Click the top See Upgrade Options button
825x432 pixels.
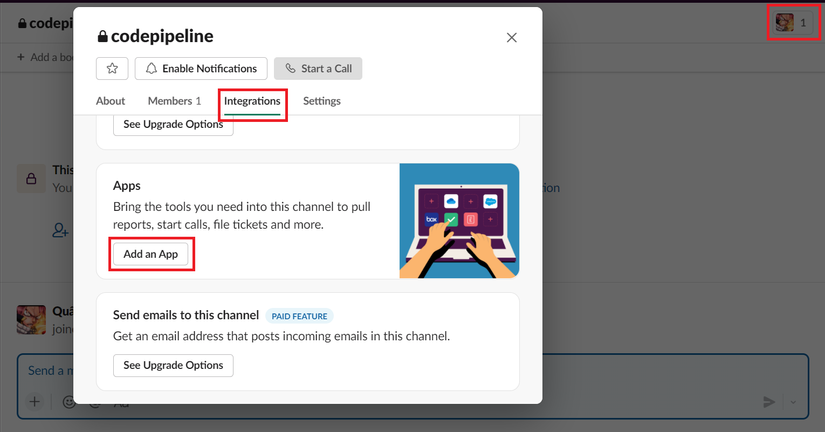[173, 125]
